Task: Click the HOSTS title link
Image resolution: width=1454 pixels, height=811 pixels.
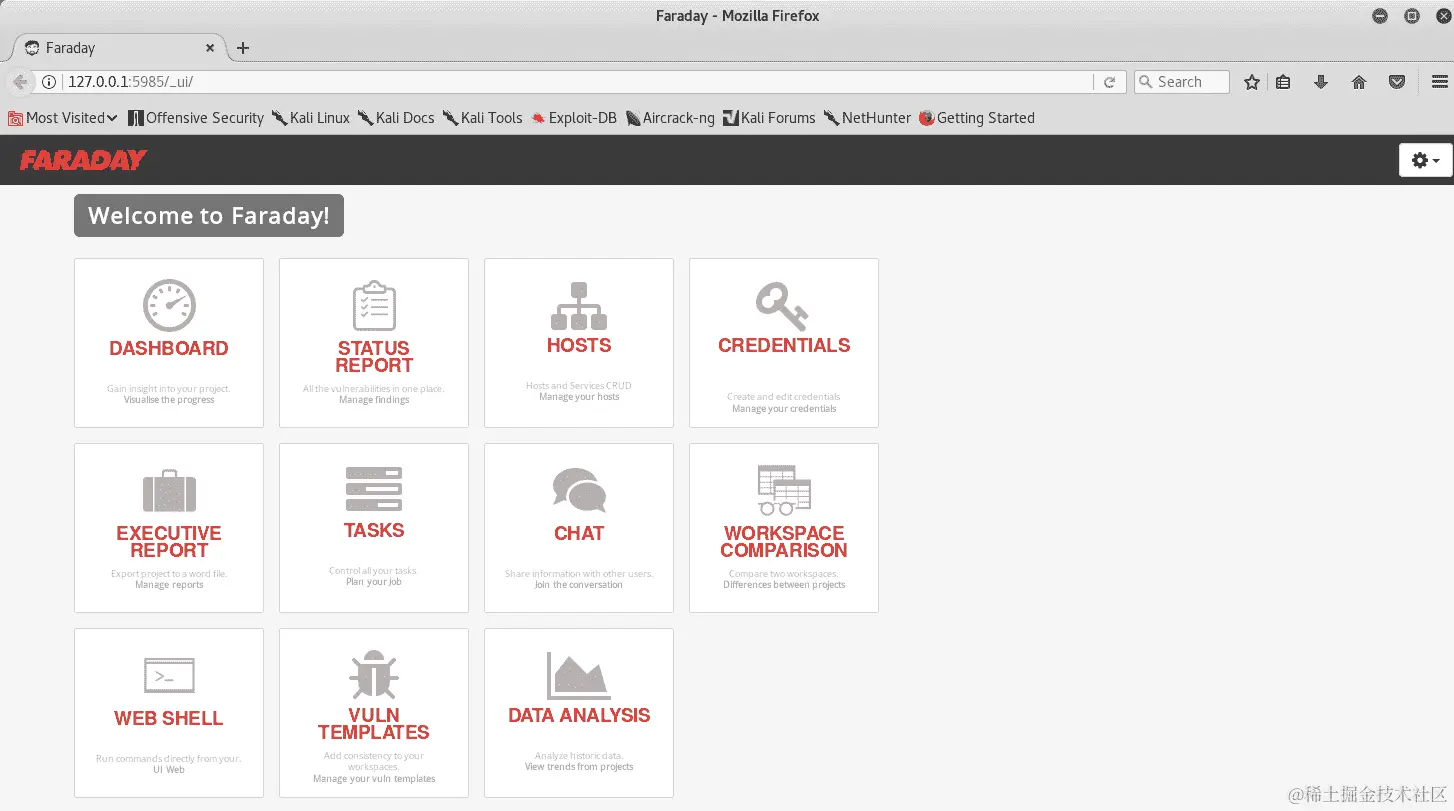Action: 579,345
